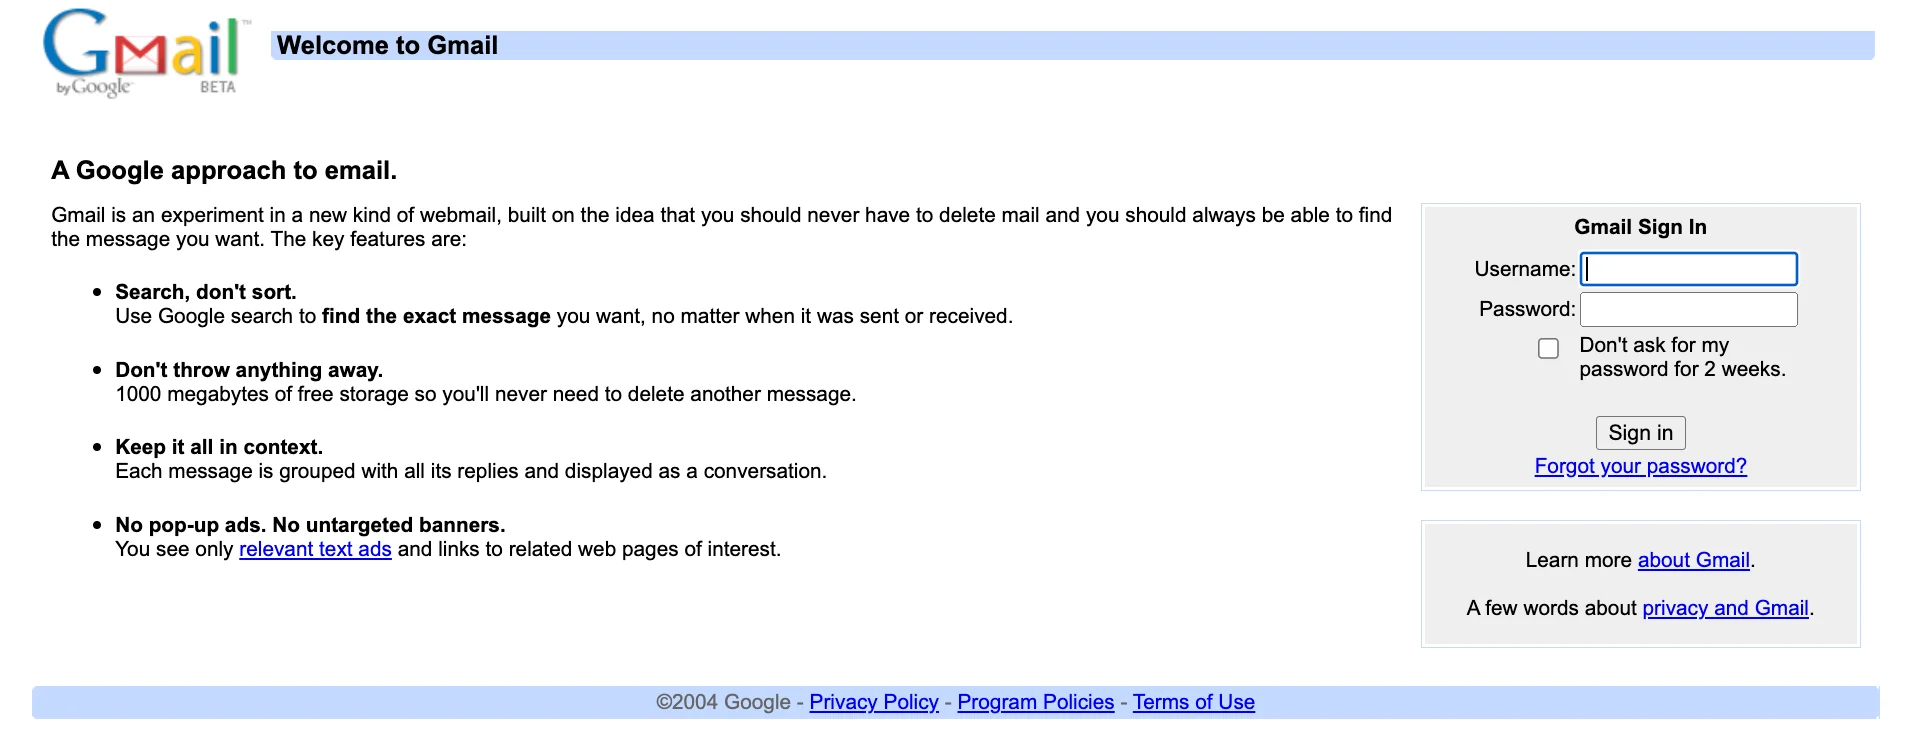Open Program Policies in the footer

(x=1035, y=702)
